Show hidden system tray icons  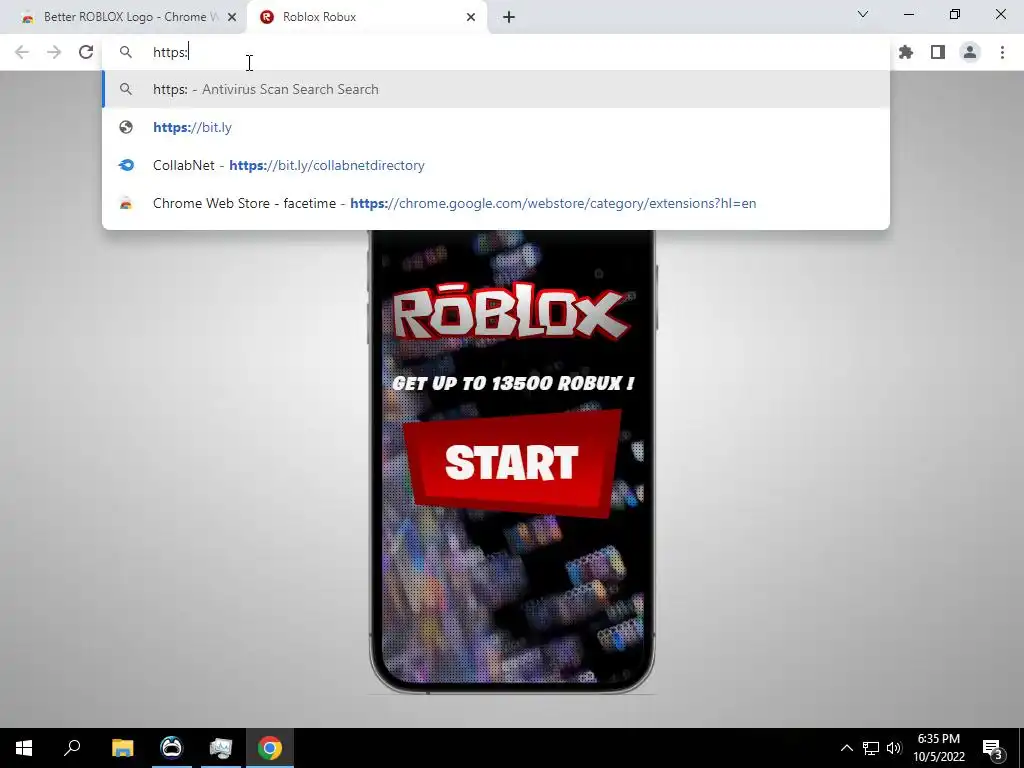846,748
